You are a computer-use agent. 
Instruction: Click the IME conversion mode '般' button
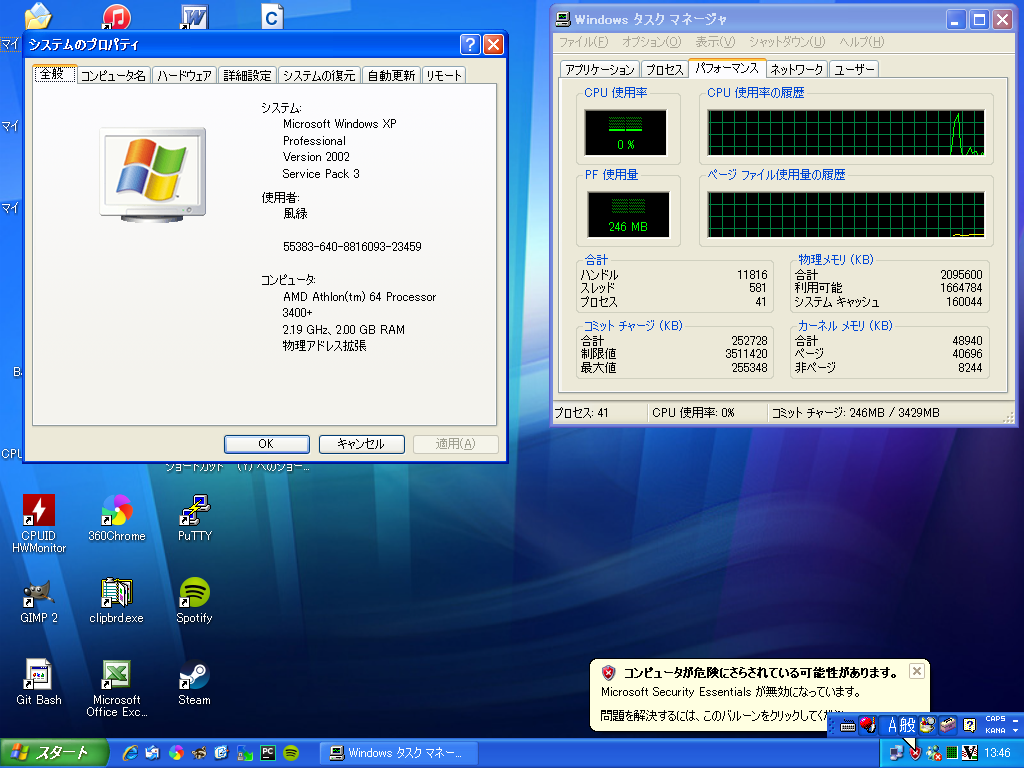907,725
